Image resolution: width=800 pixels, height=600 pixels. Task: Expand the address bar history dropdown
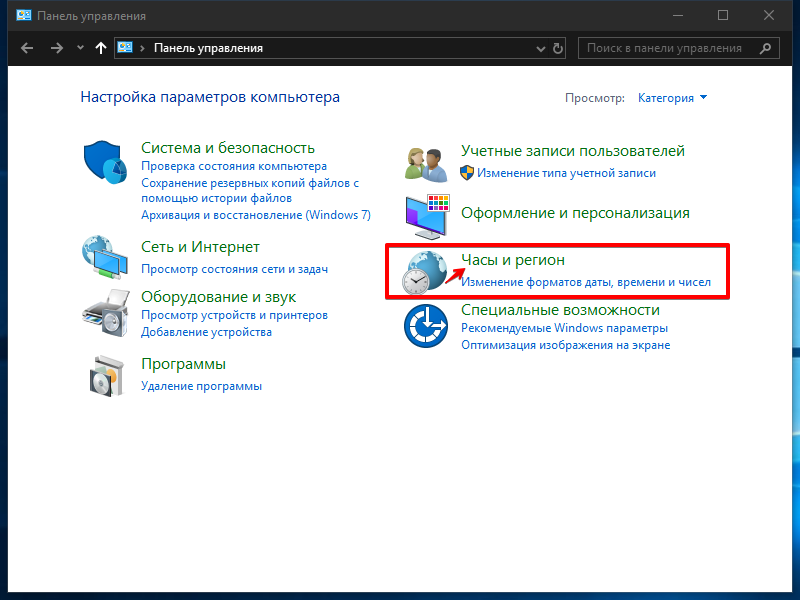tap(541, 48)
